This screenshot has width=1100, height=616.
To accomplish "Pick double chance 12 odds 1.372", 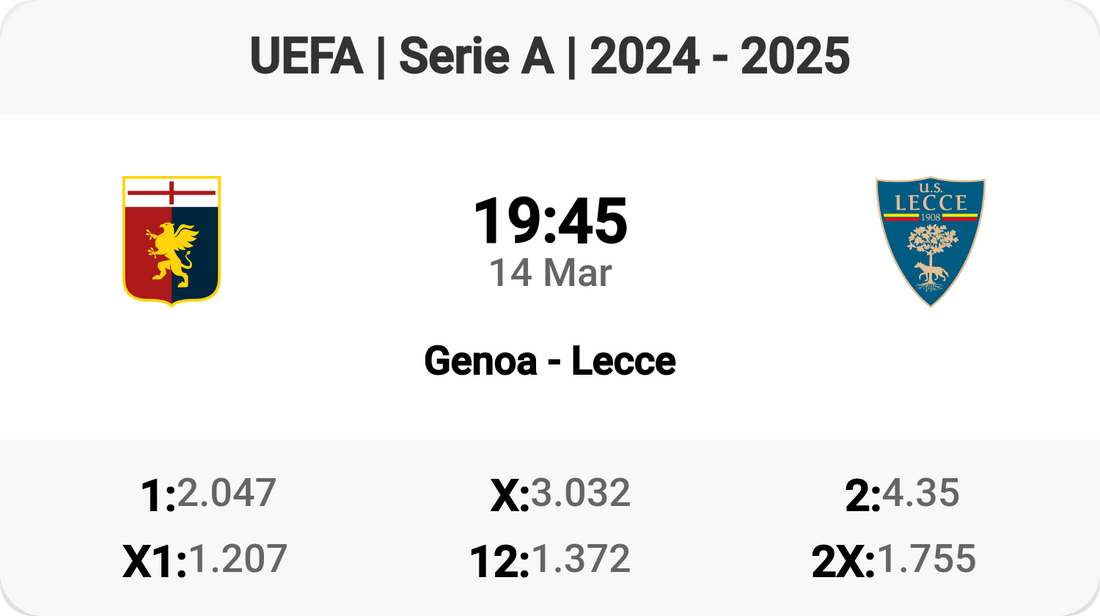I will coord(581,559).
